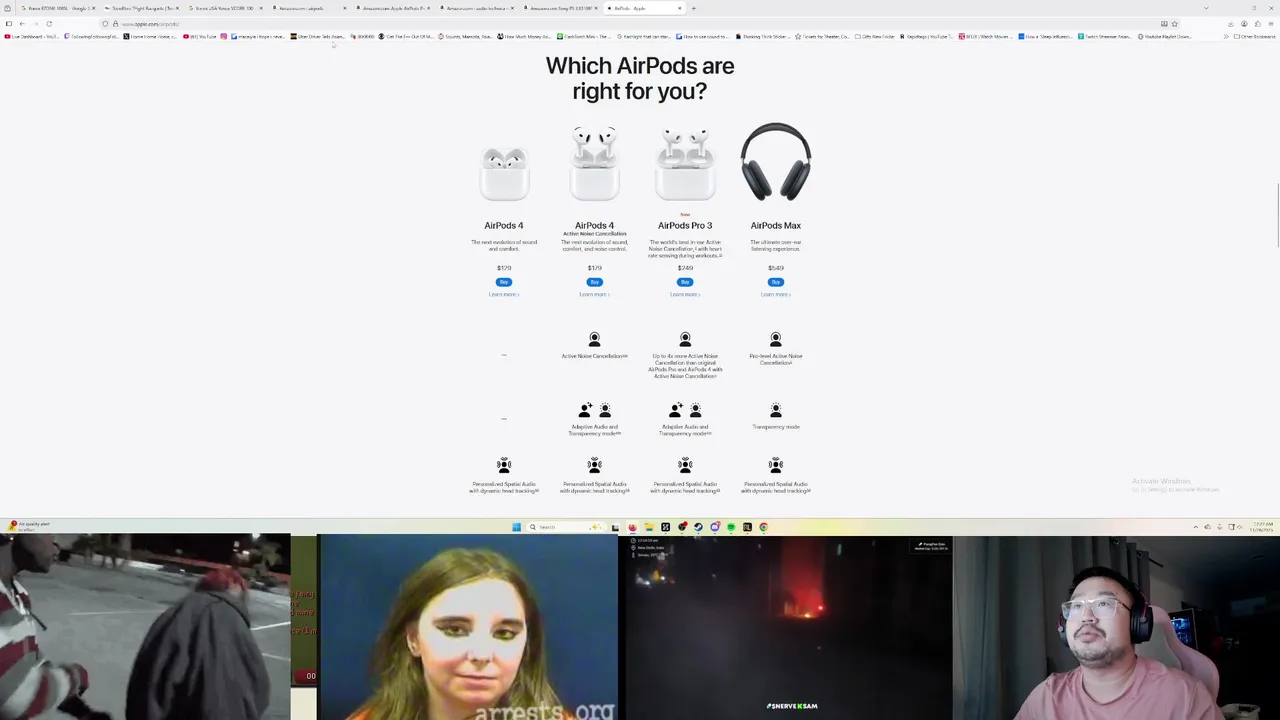Open the Uber Driver bookmark
Viewport: 1280px width, 720px height.
pyautogui.click(x=319, y=36)
